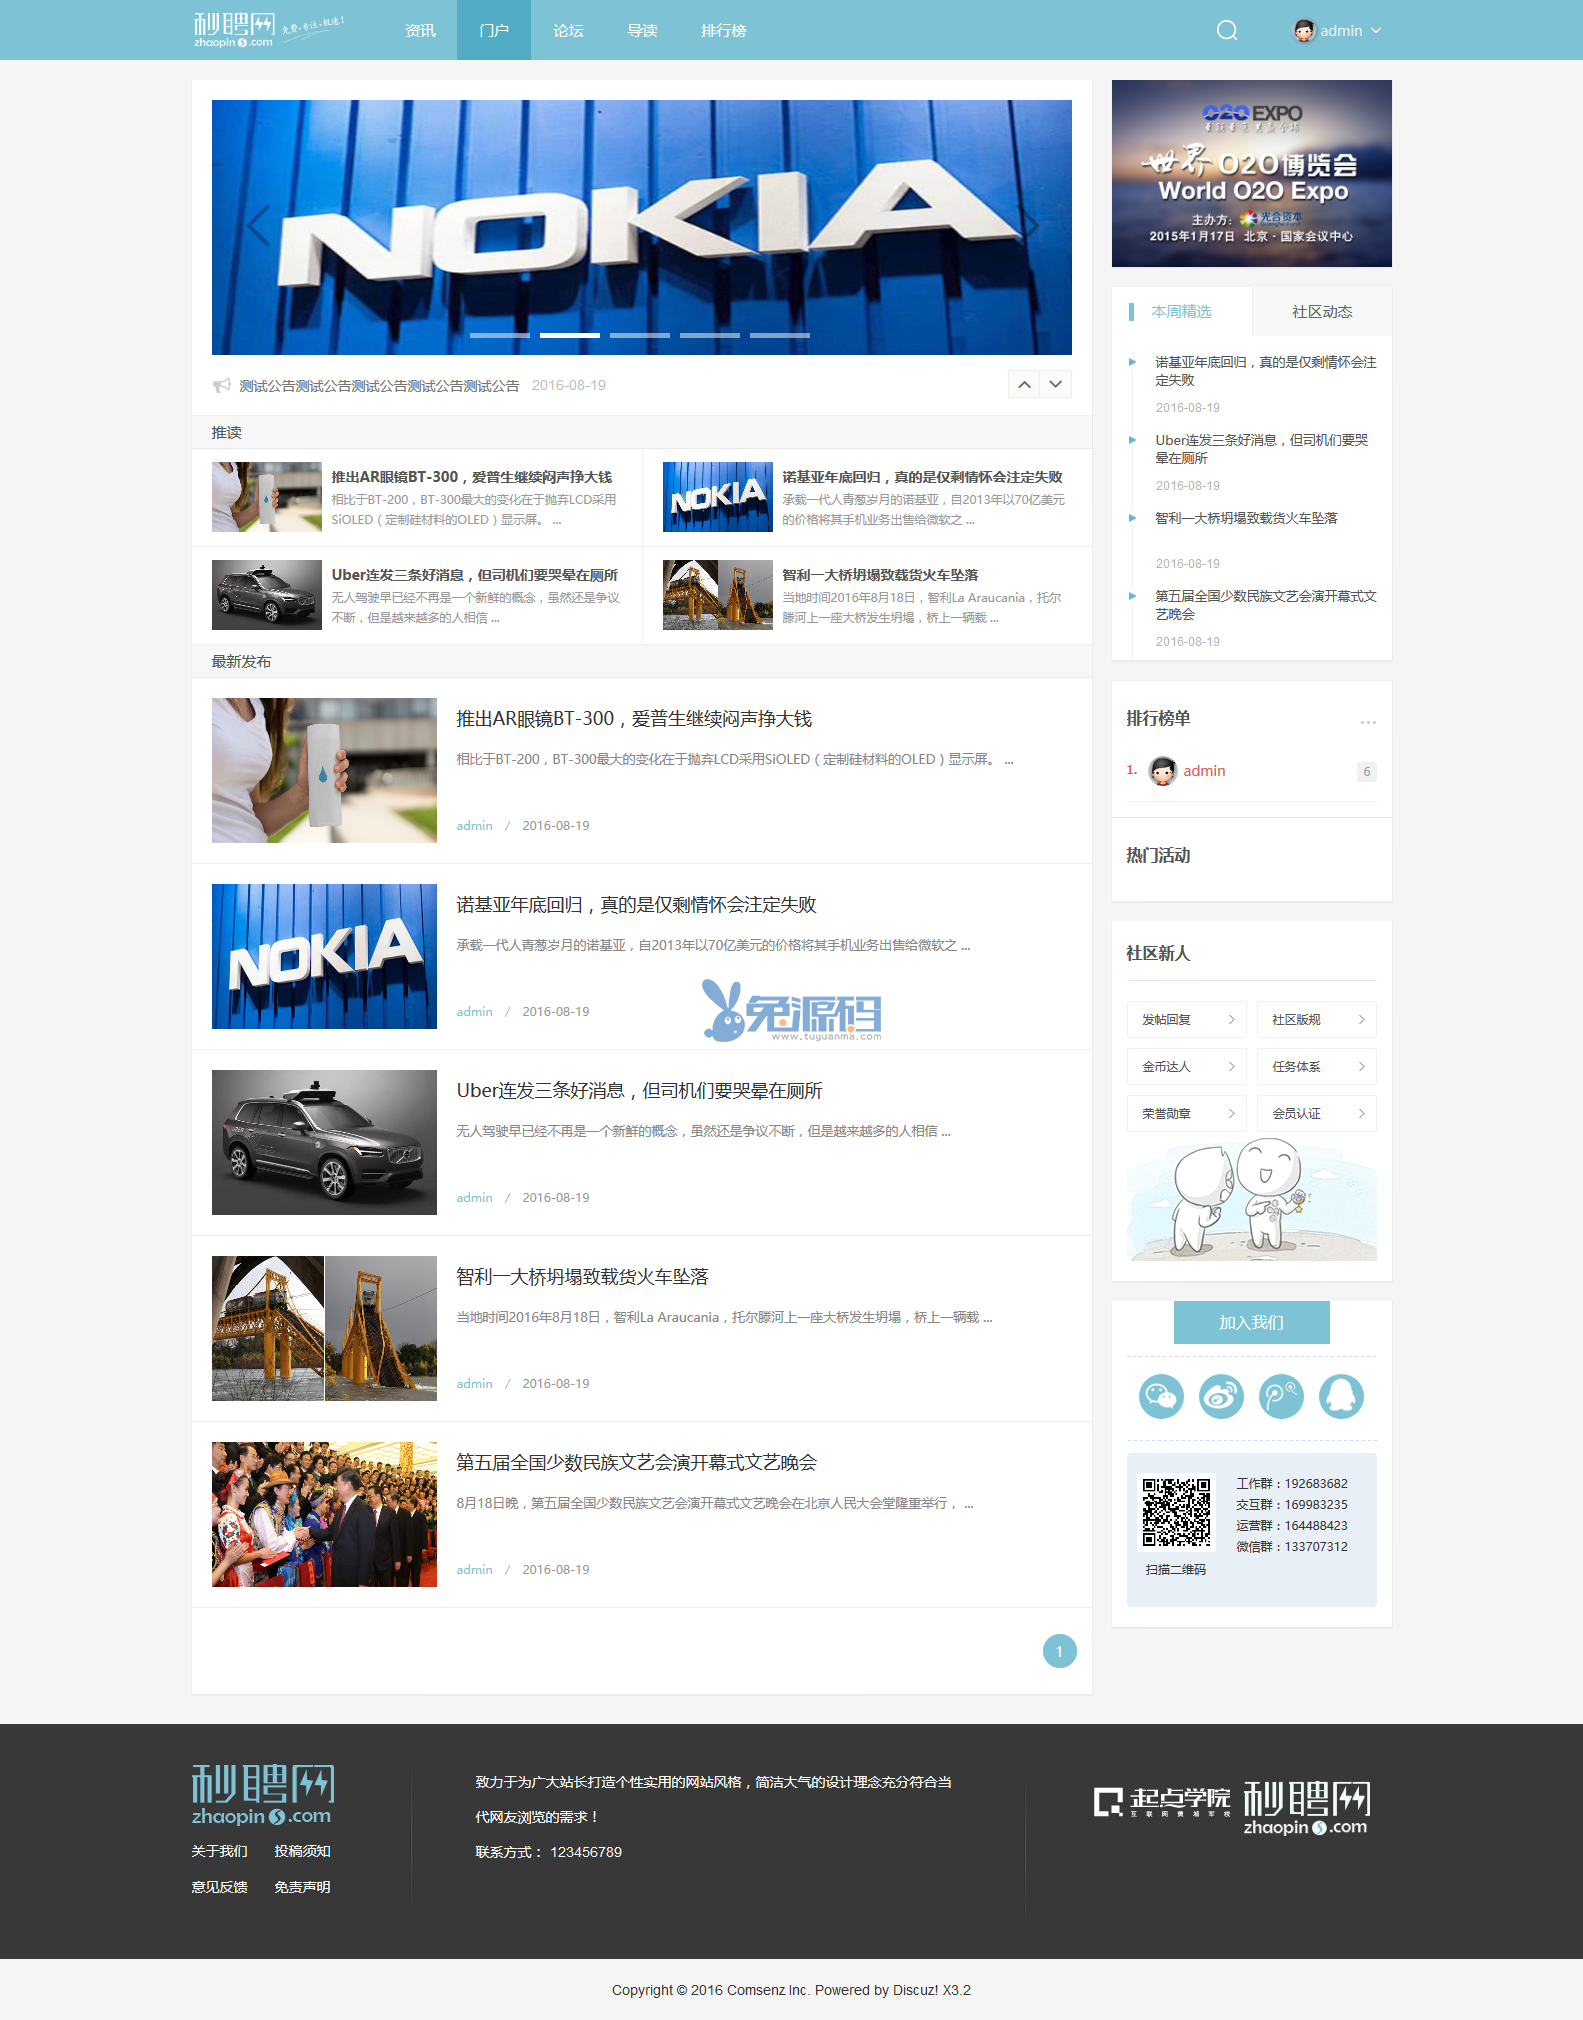
Task: Click the Weibo social icon
Action: point(1222,1396)
